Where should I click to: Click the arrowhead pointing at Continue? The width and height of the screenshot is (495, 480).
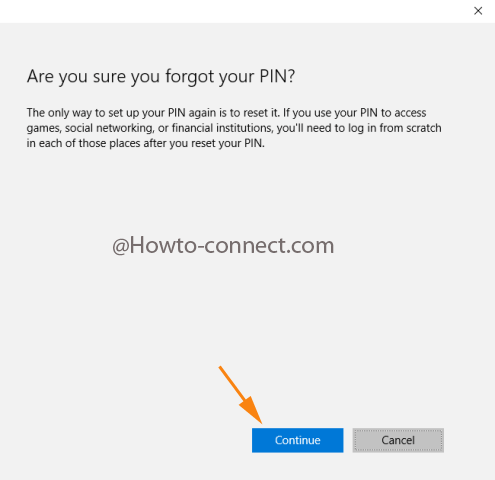tap(252, 411)
